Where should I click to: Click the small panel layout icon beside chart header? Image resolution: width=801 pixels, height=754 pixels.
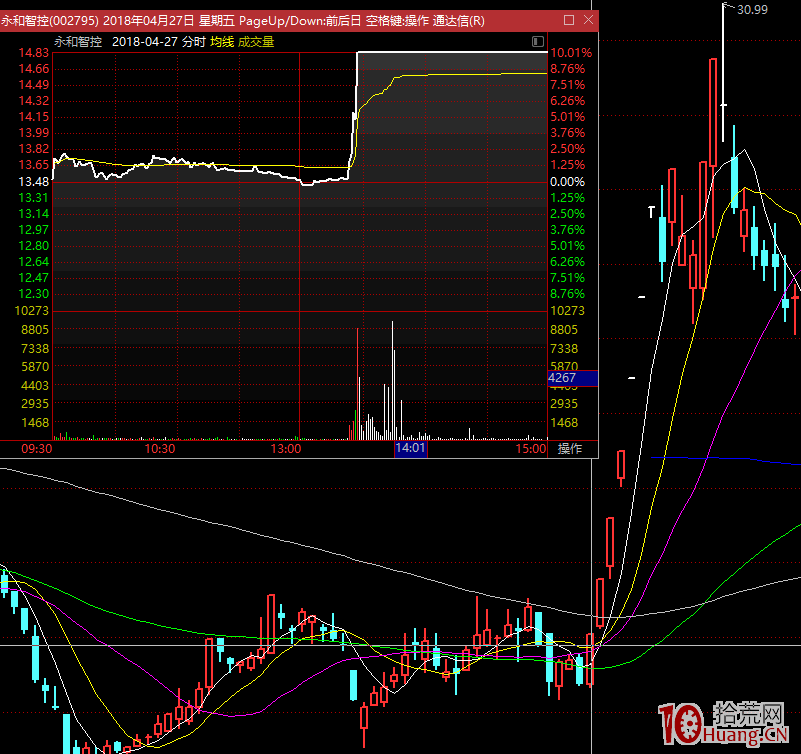539,41
